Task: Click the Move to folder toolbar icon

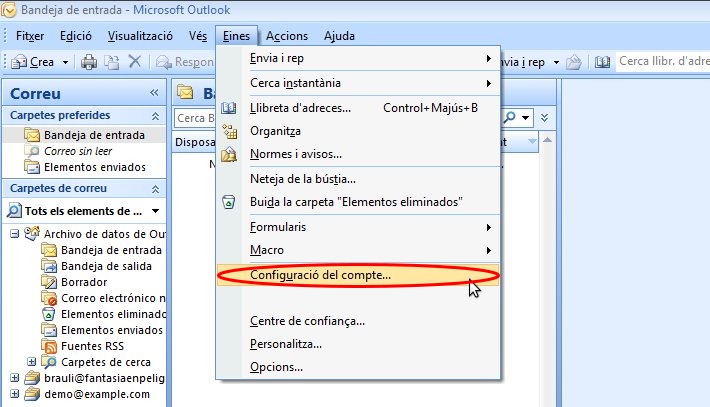Action: tap(112, 62)
